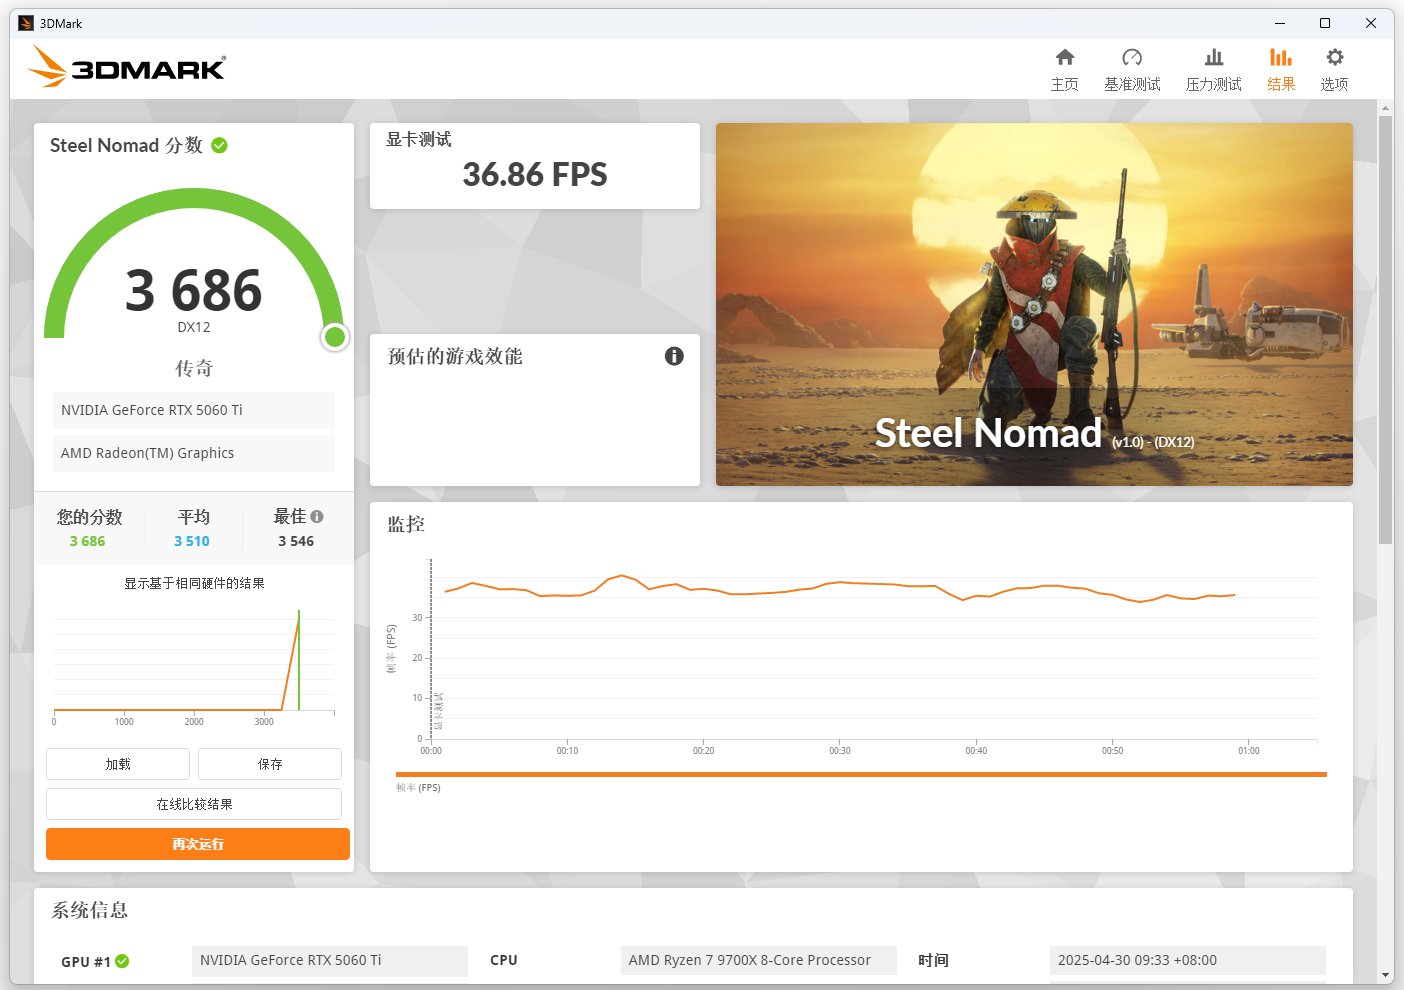
Task: Click the info icon next to 最佳
Action: [x=317, y=517]
